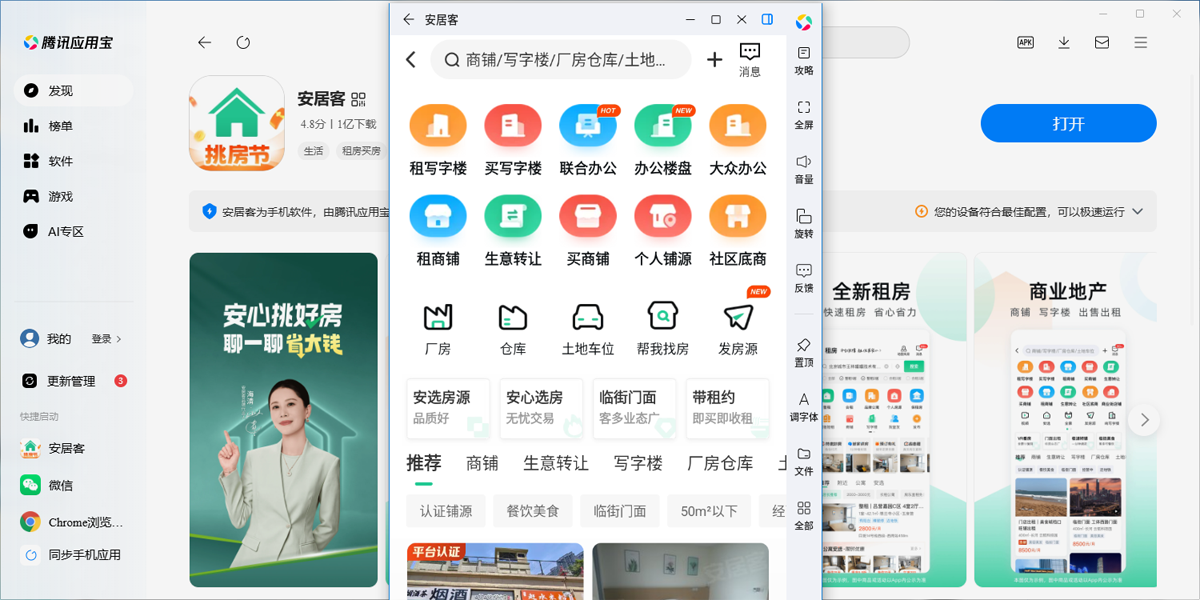The image size is (1200, 600).
Task: Switch to 写字楼 tab
Action: [x=638, y=464]
